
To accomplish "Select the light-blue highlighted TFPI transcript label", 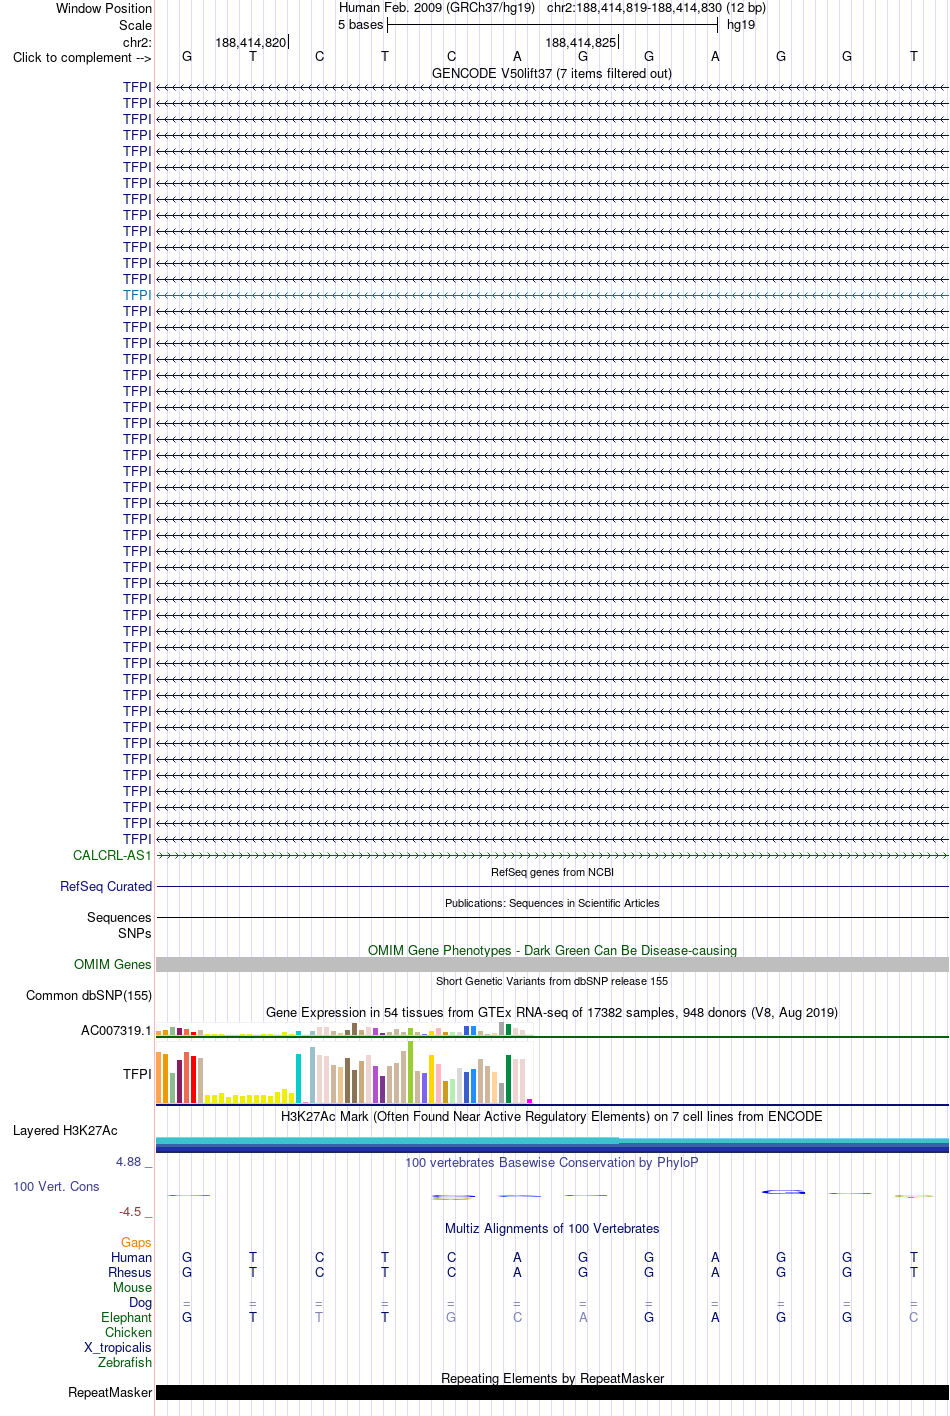I will point(137,295).
